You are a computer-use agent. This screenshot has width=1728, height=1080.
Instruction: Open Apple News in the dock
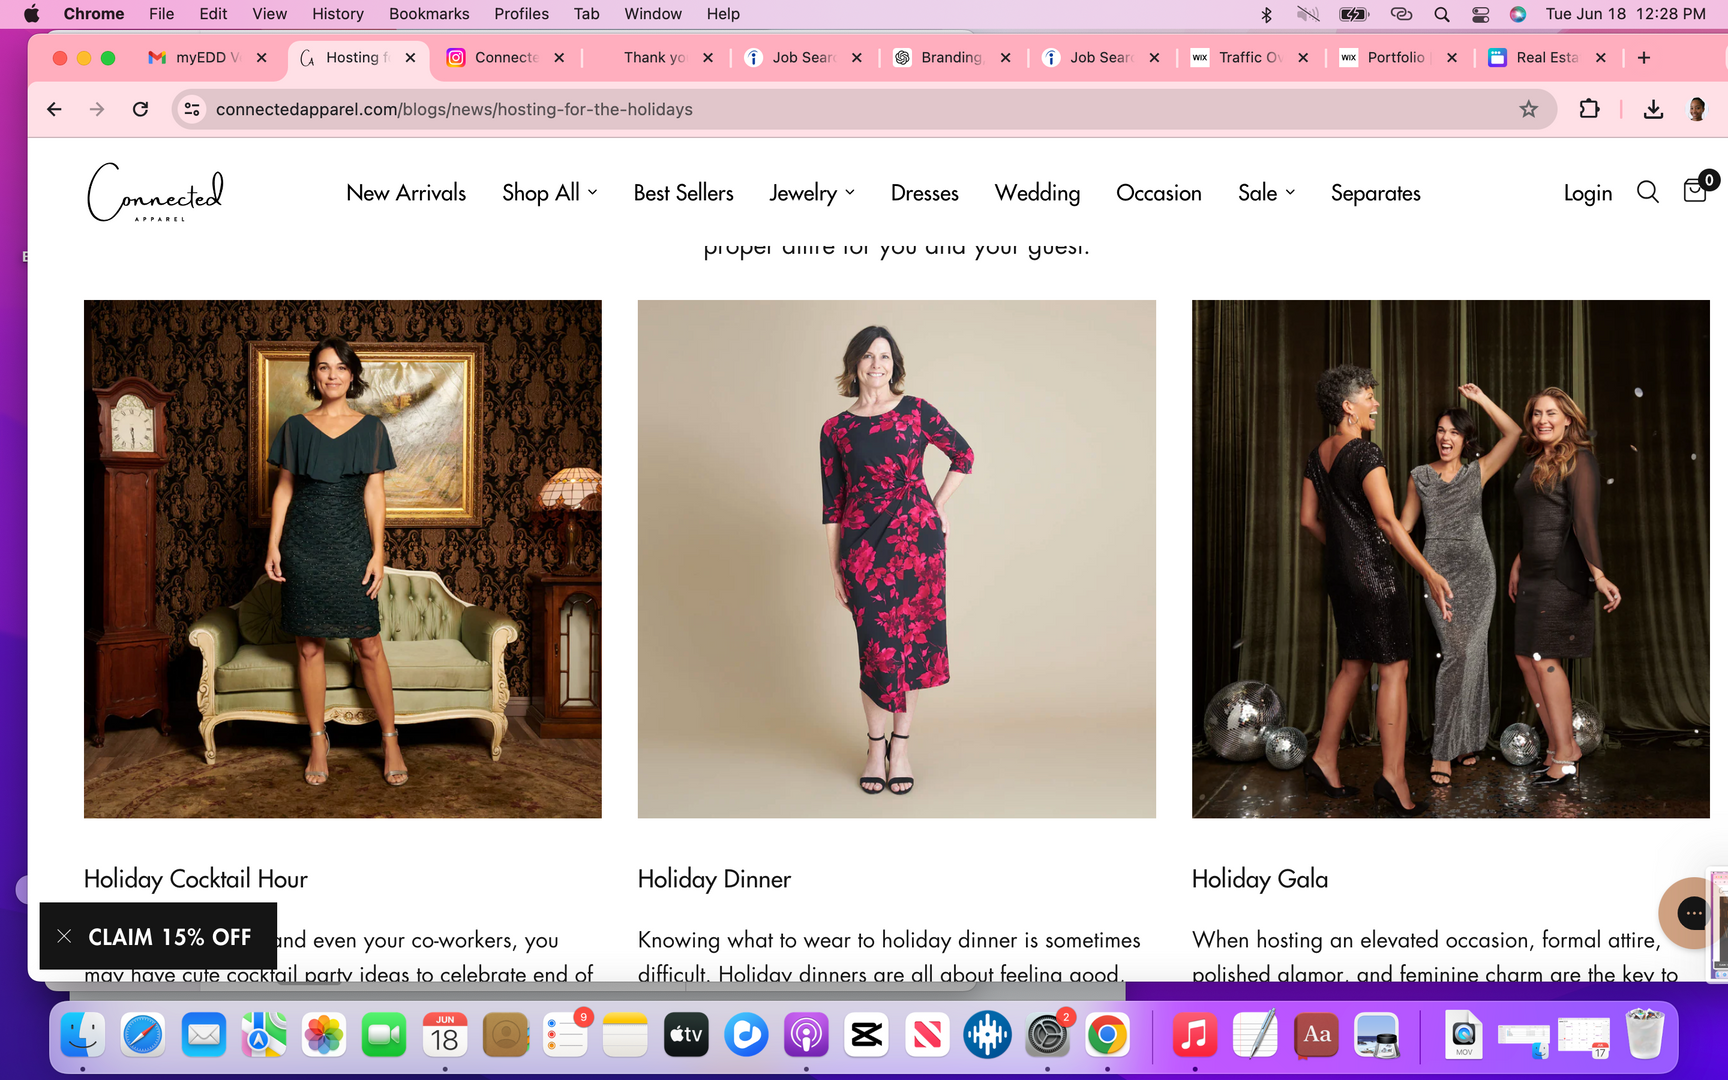(927, 1035)
